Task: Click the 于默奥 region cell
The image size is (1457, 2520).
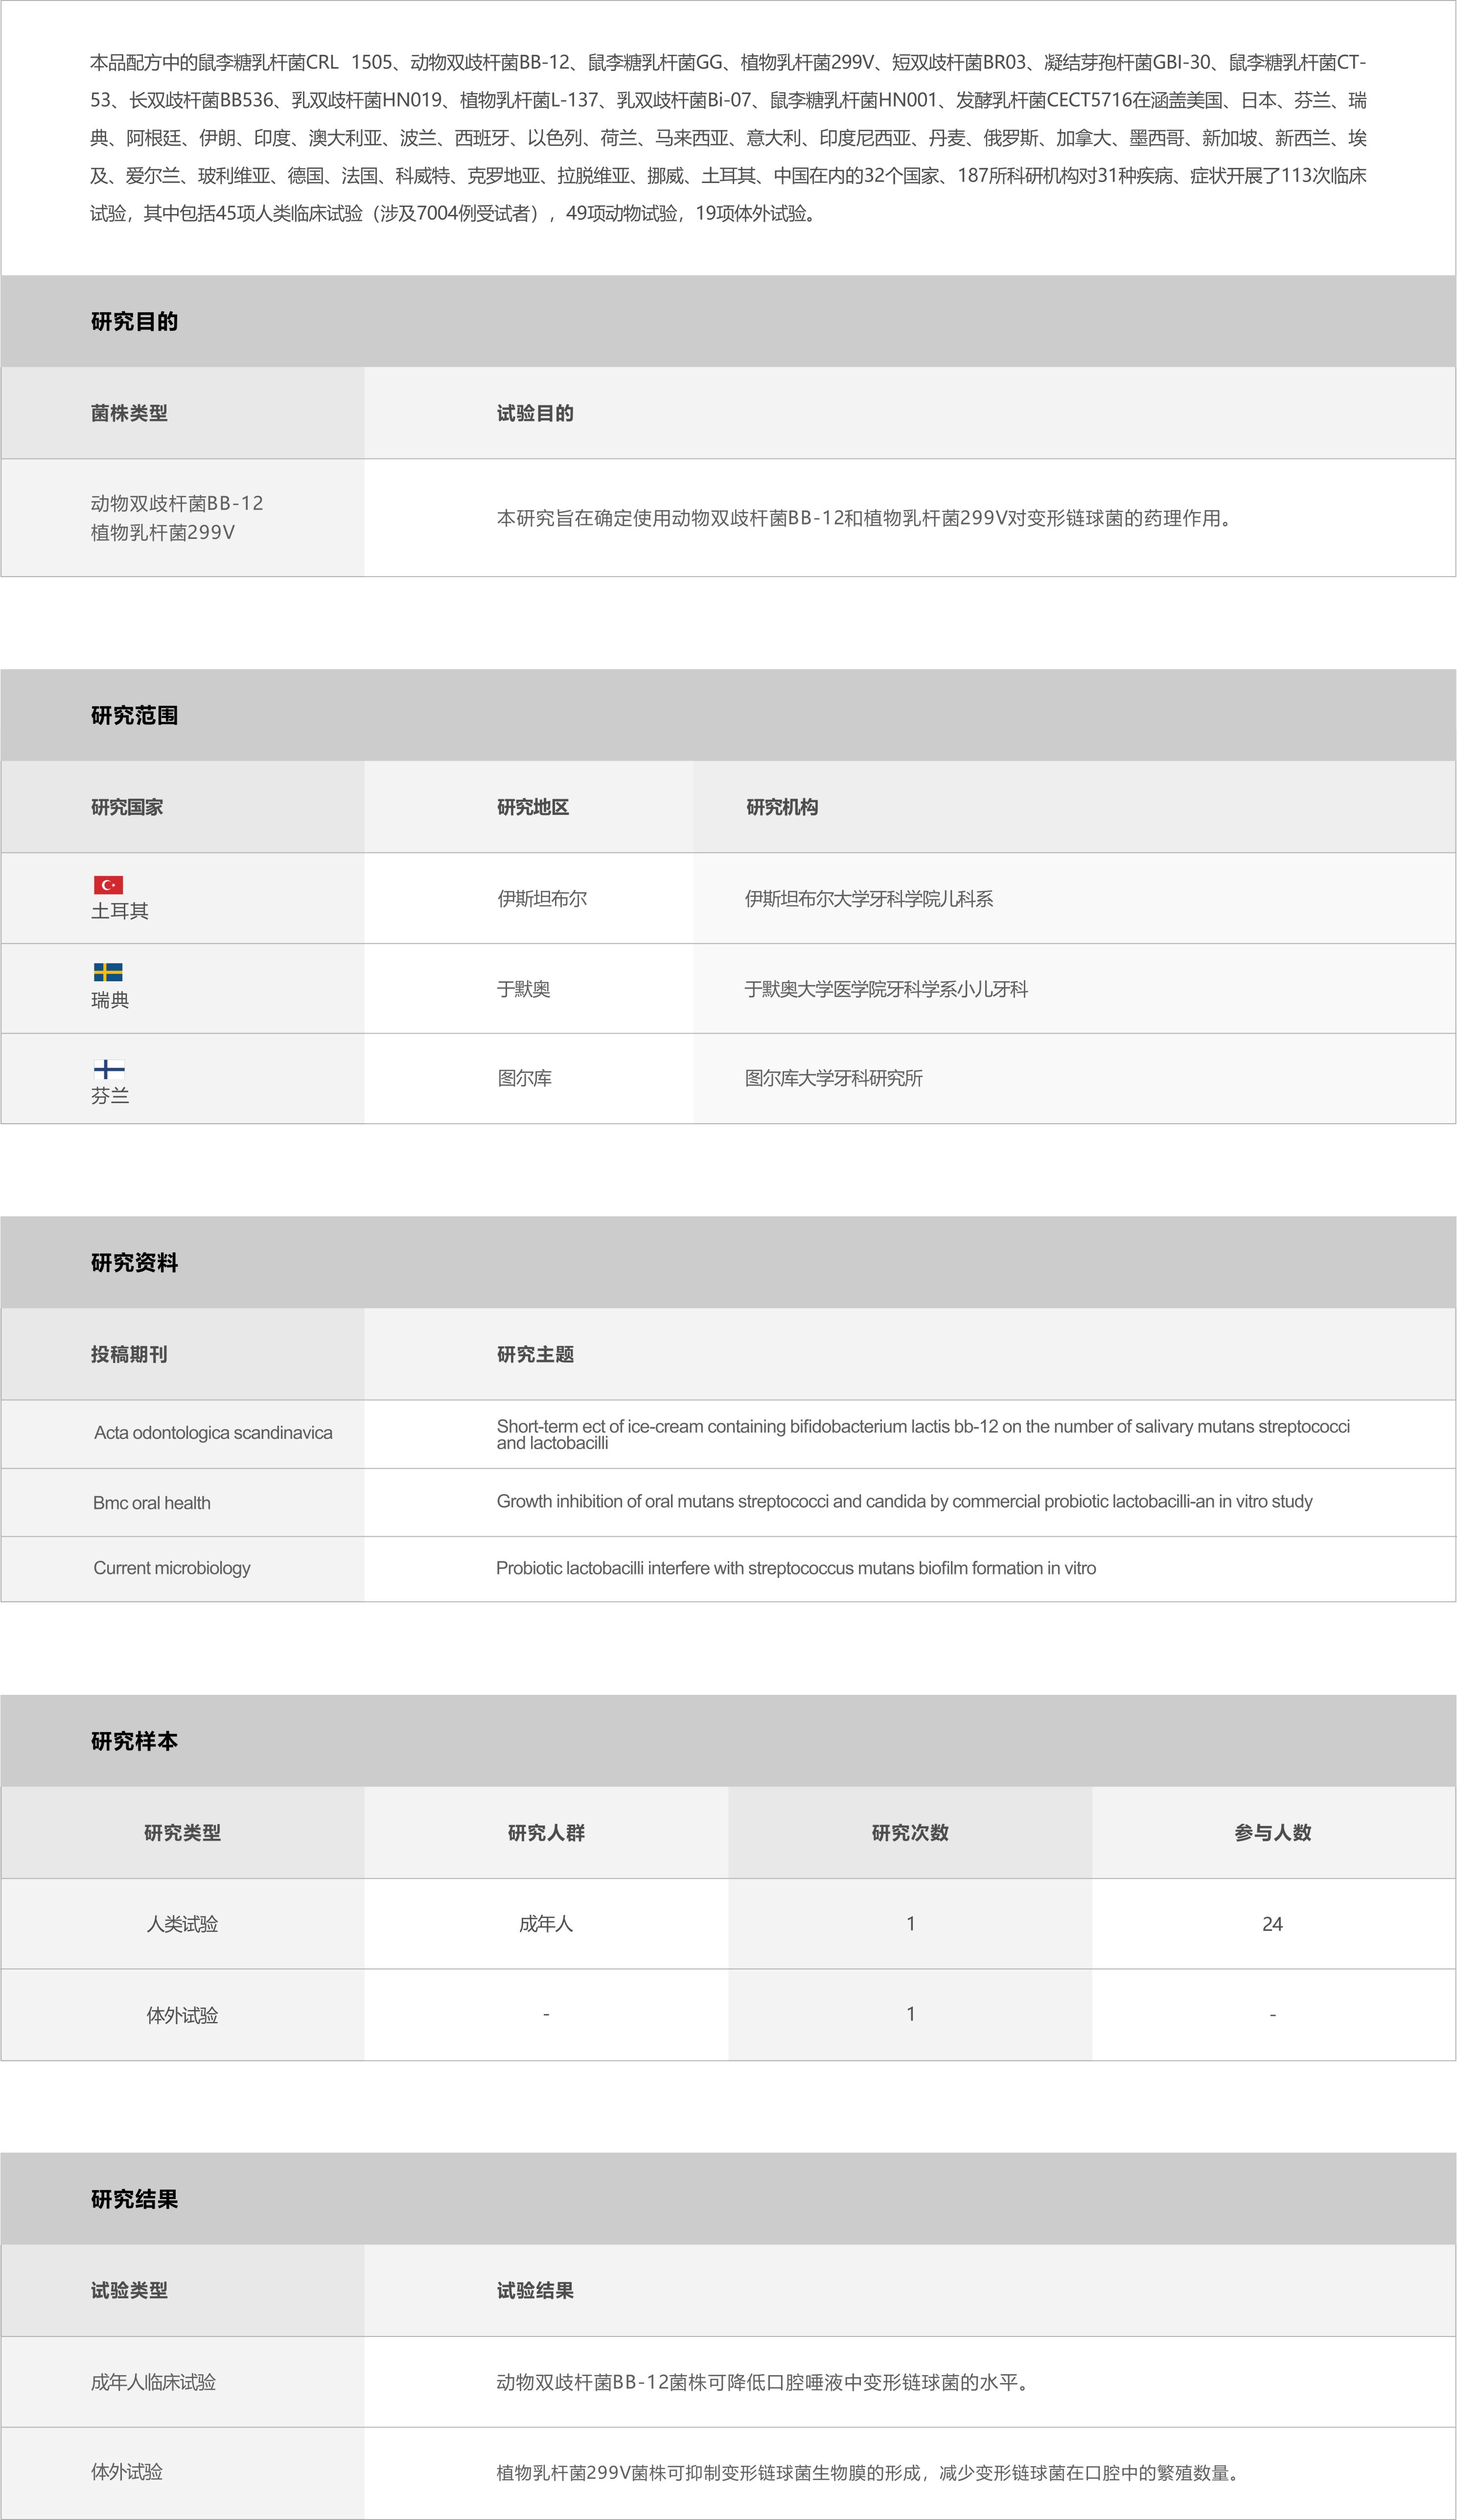Action: [524, 989]
